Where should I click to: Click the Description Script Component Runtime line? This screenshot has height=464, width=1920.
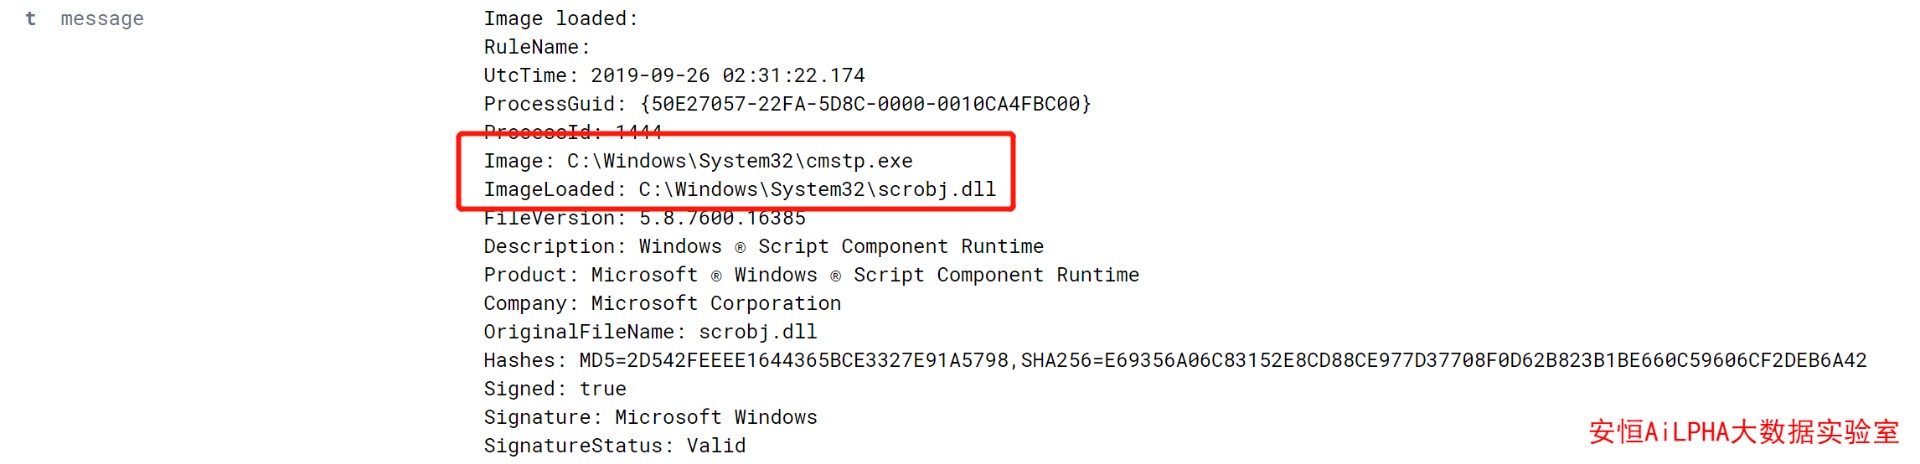coord(763,246)
